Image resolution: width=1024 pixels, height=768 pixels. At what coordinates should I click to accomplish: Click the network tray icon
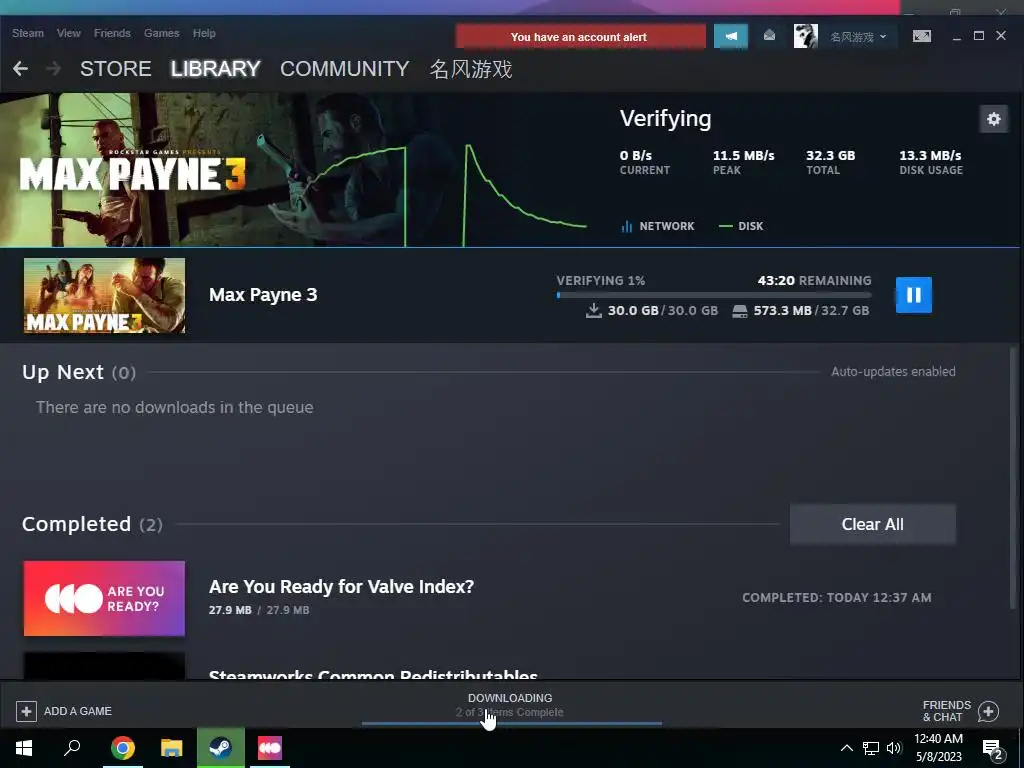(x=871, y=748)
